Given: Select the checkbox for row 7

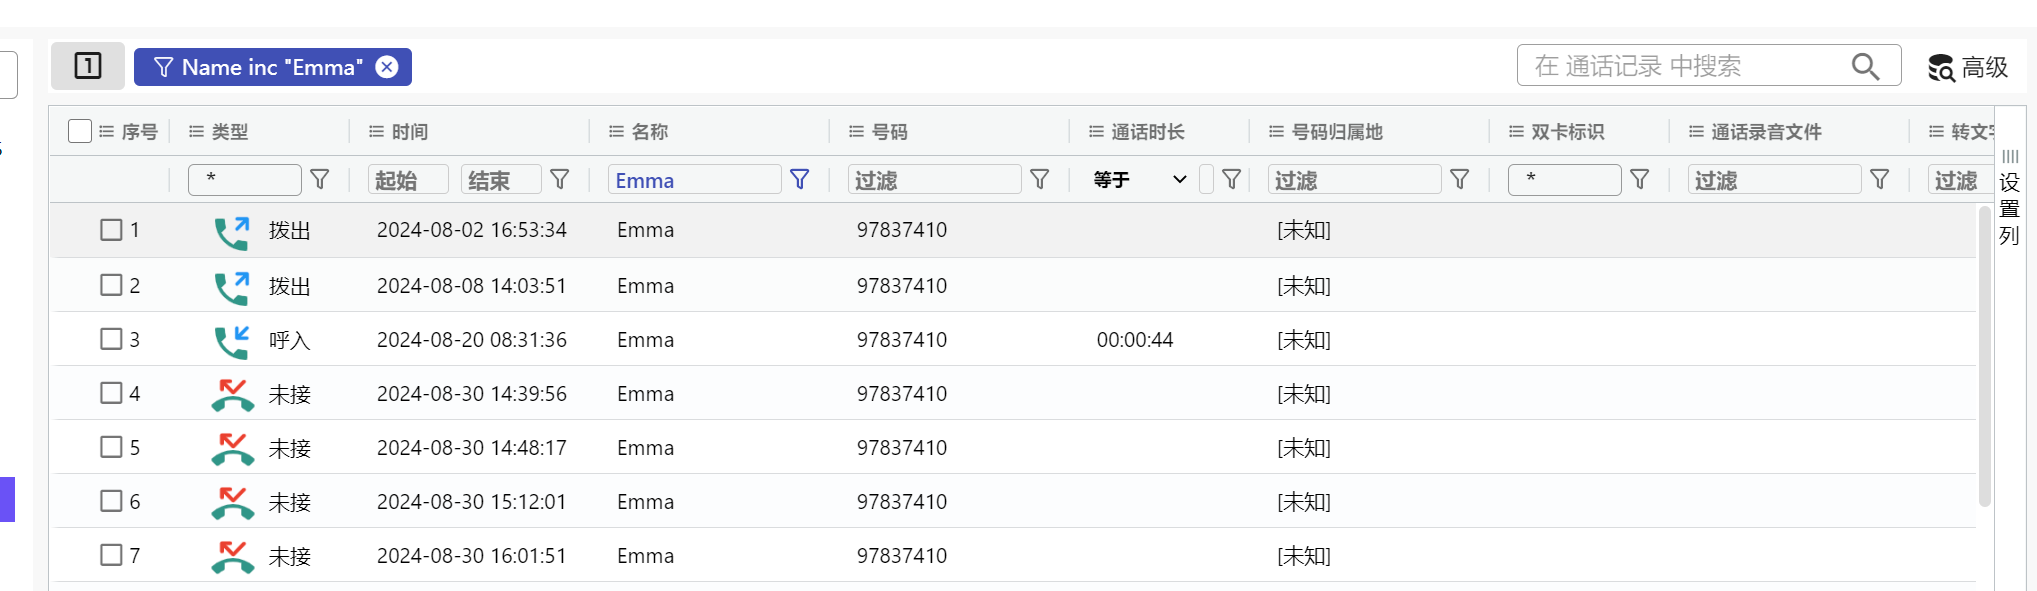Looking at the screenshot, I should 111,555.
